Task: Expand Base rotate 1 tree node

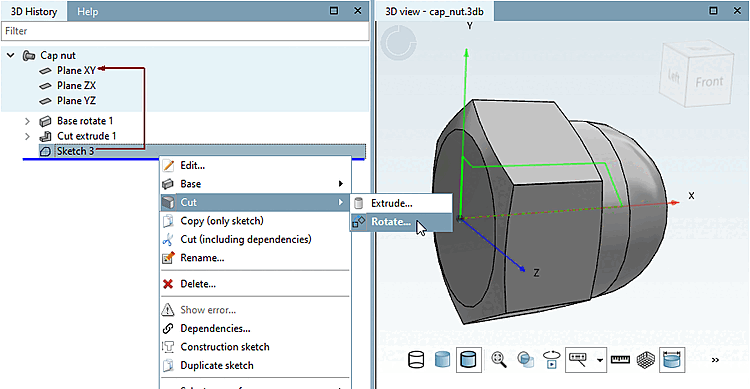Action: tap(27, 121)
